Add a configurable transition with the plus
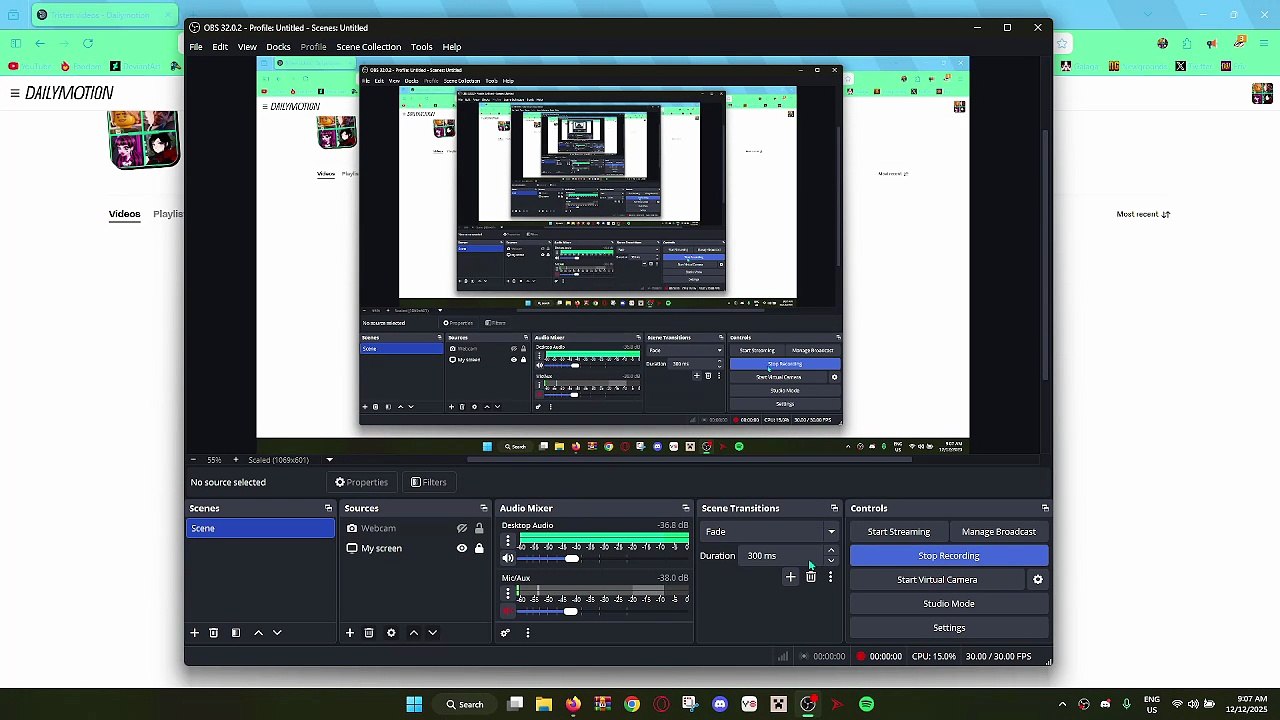The width and height of the screenshot is (1280, 720). [x=790, y=577]
